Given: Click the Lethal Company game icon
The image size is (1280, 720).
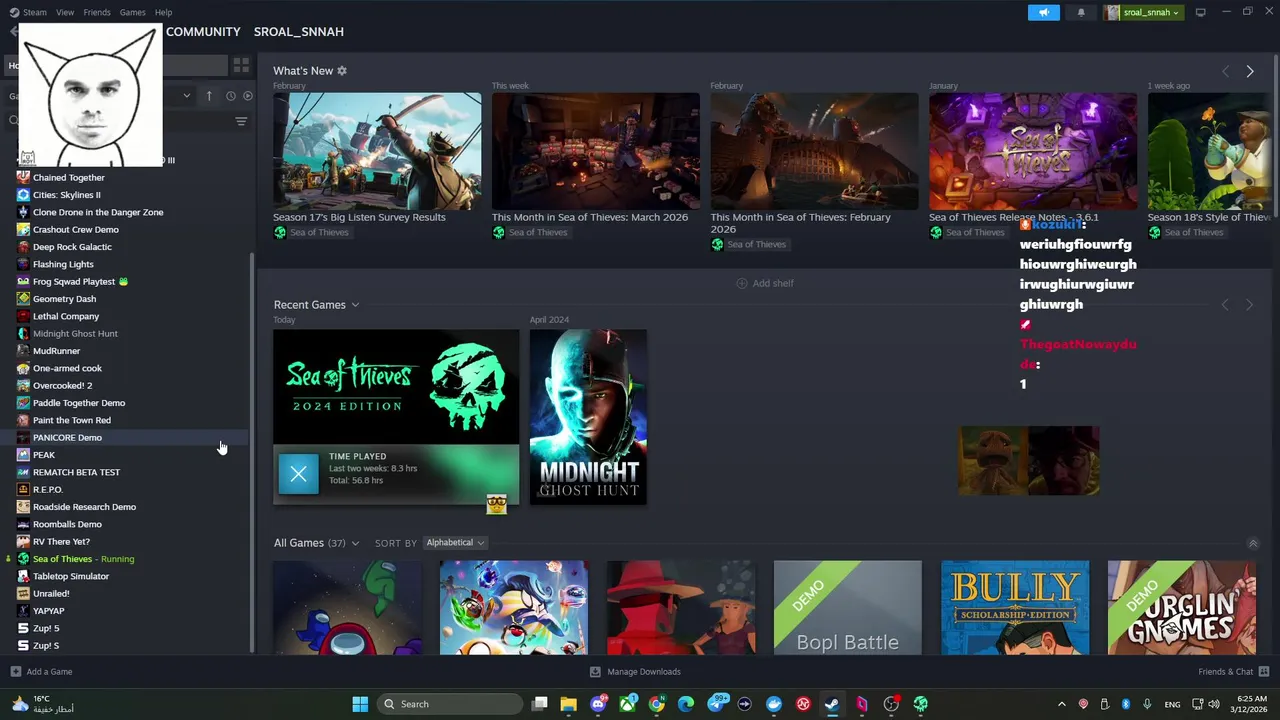Looking at the screenshot, I should (x=23, y=316).
